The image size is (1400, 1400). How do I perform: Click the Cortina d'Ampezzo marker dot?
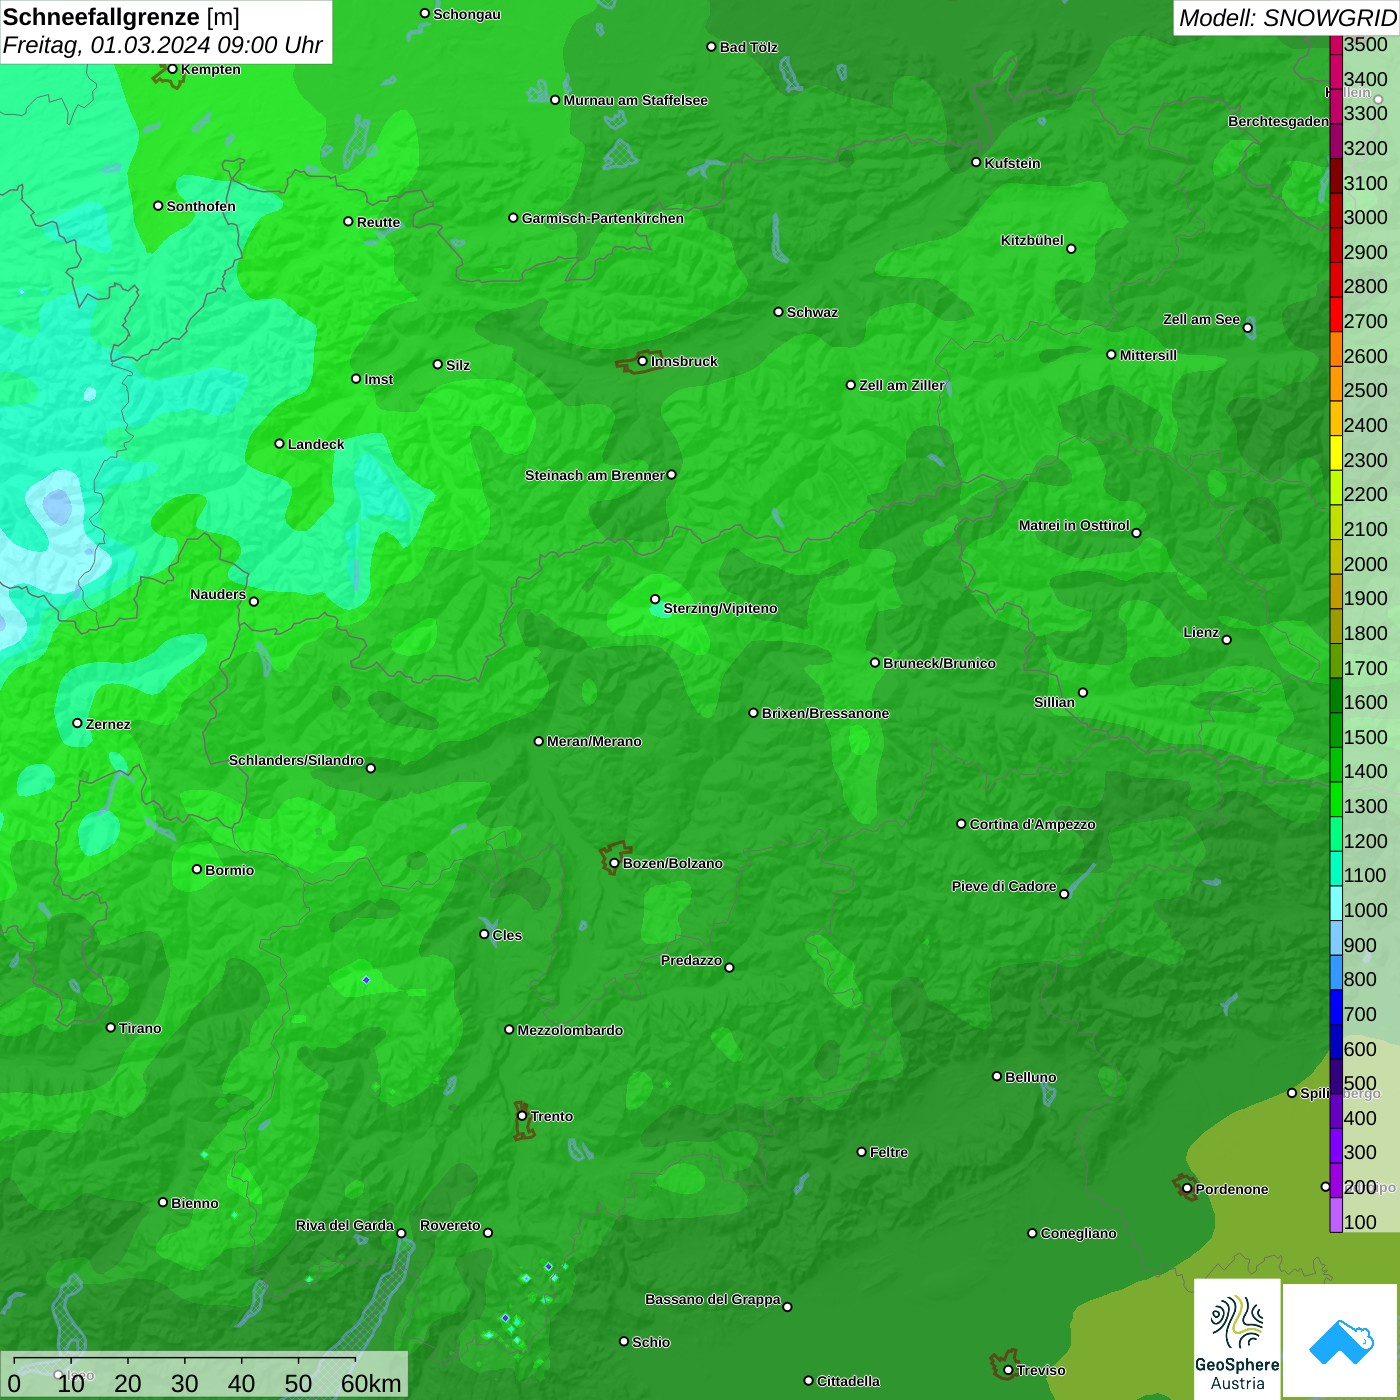tap(961, 824)
